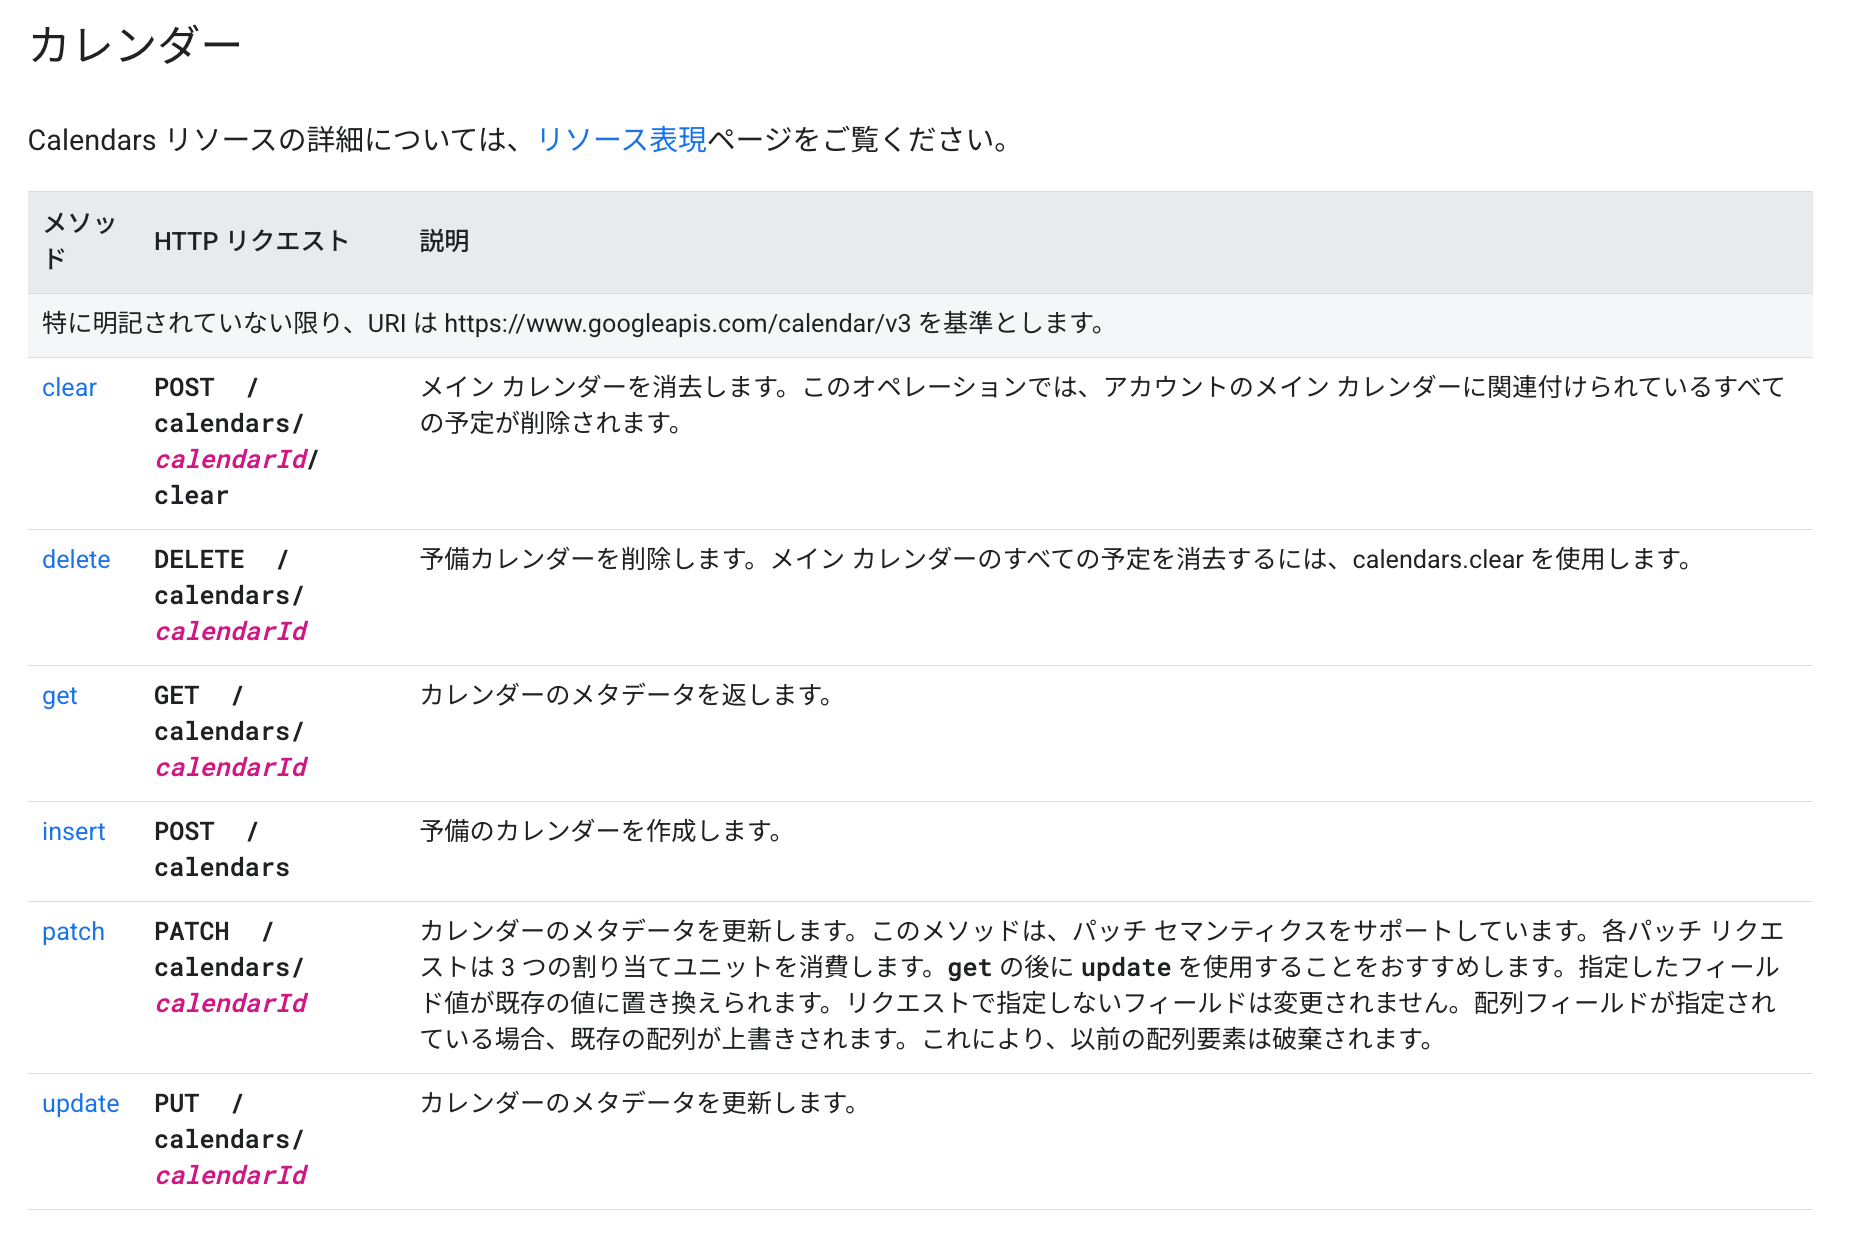Click the PATCH /calendars/calendarId request code
Screen dimensions: 1874x1246
click(231, 968)
